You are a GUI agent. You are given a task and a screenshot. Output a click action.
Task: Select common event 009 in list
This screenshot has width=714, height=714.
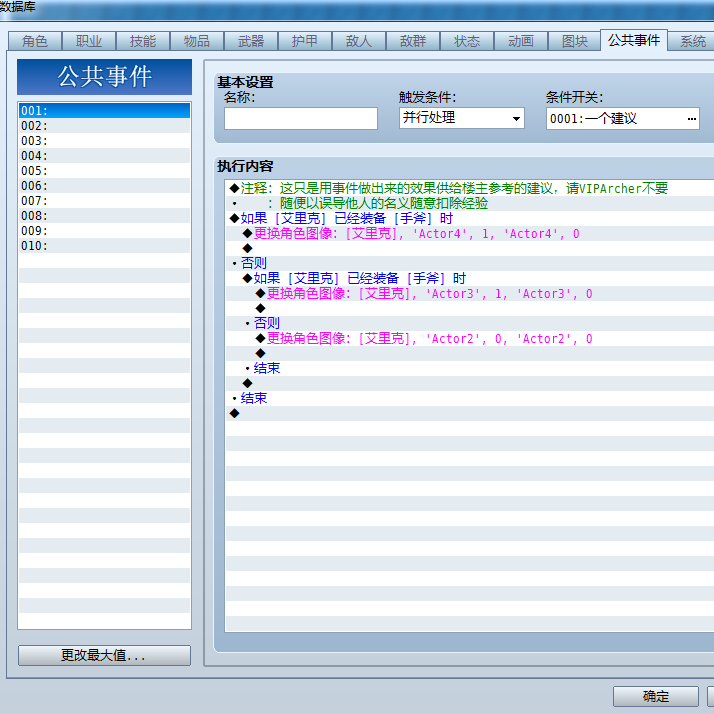click(104, 231)
